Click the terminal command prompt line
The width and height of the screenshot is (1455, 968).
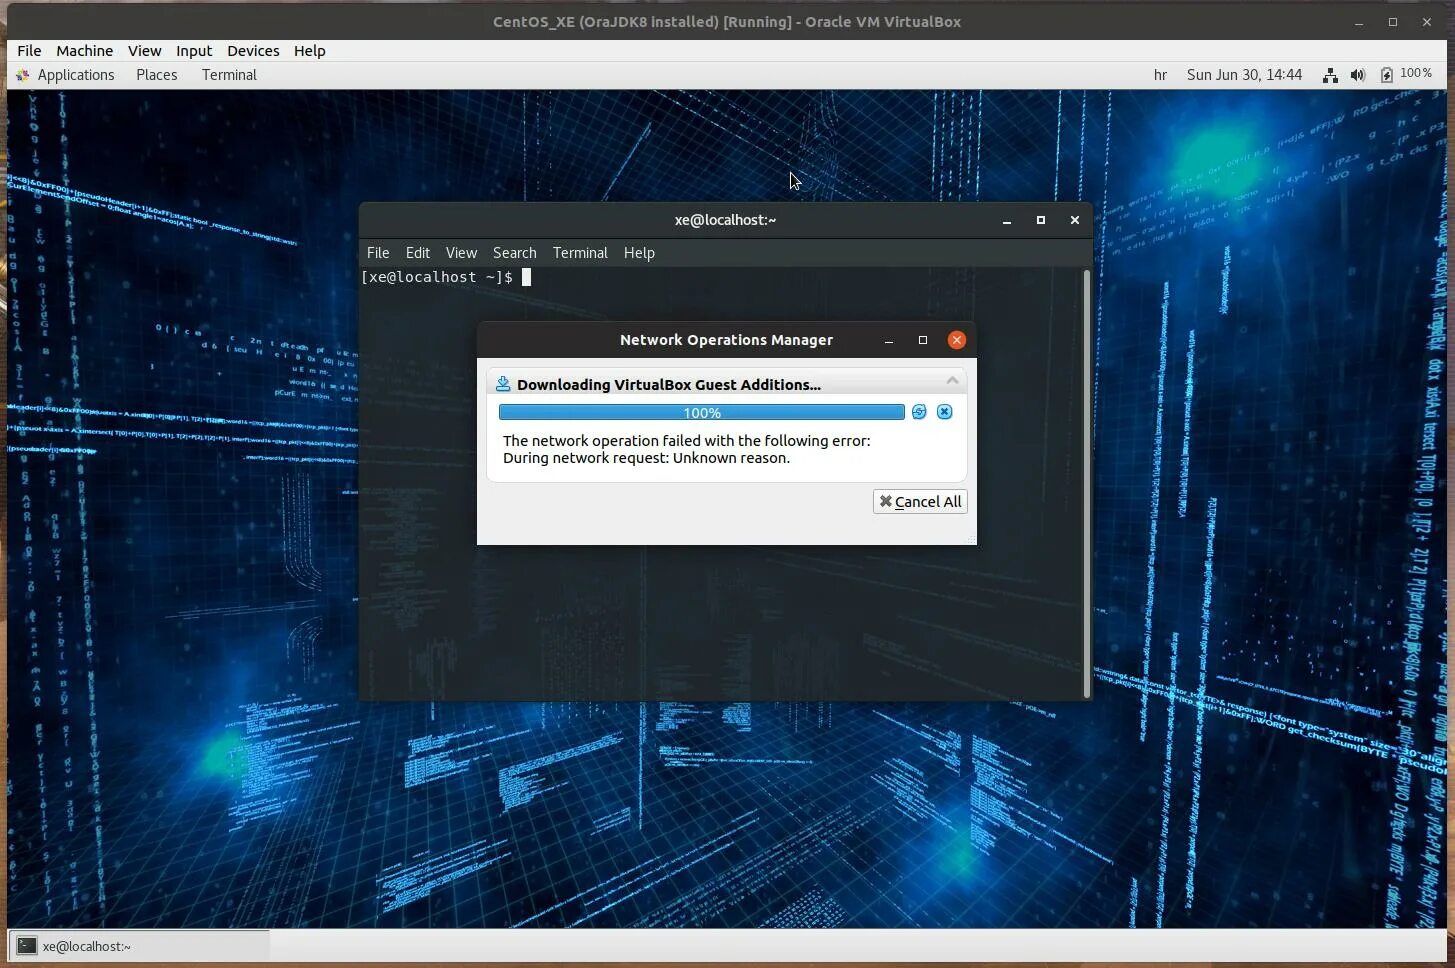tap(446, 277)
